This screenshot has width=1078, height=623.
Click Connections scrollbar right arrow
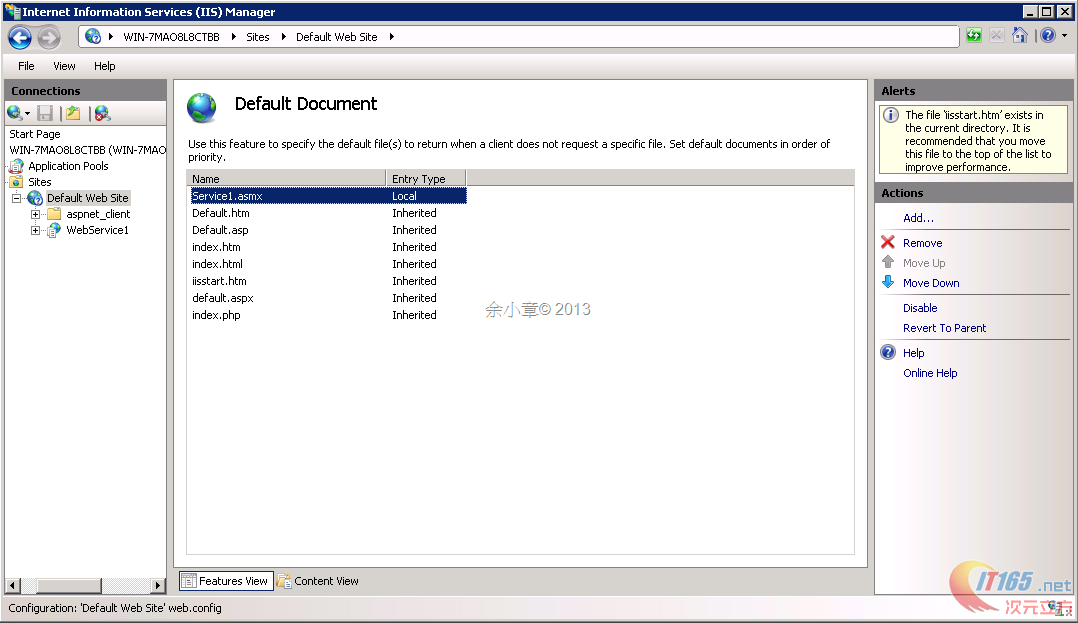pyautogui.click(x=158, y=585)
